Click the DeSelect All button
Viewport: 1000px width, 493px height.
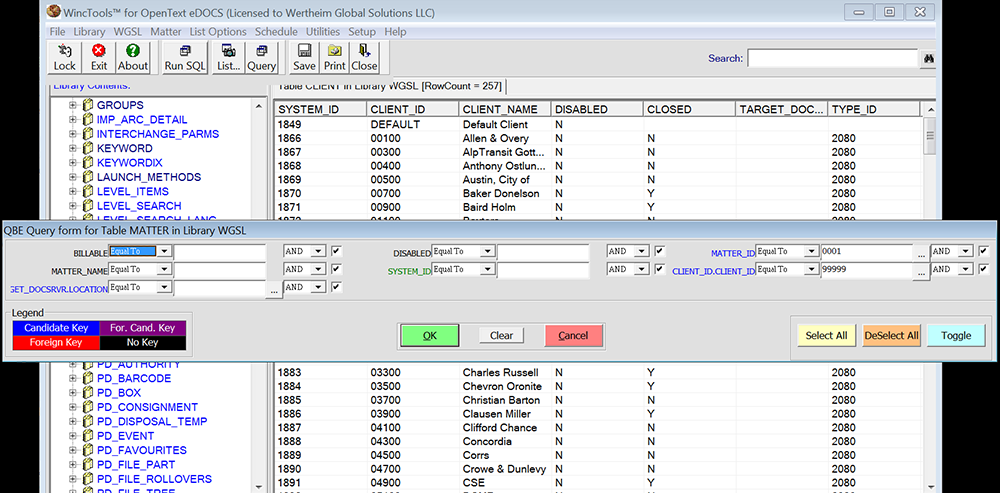click(x=891, y=335)
